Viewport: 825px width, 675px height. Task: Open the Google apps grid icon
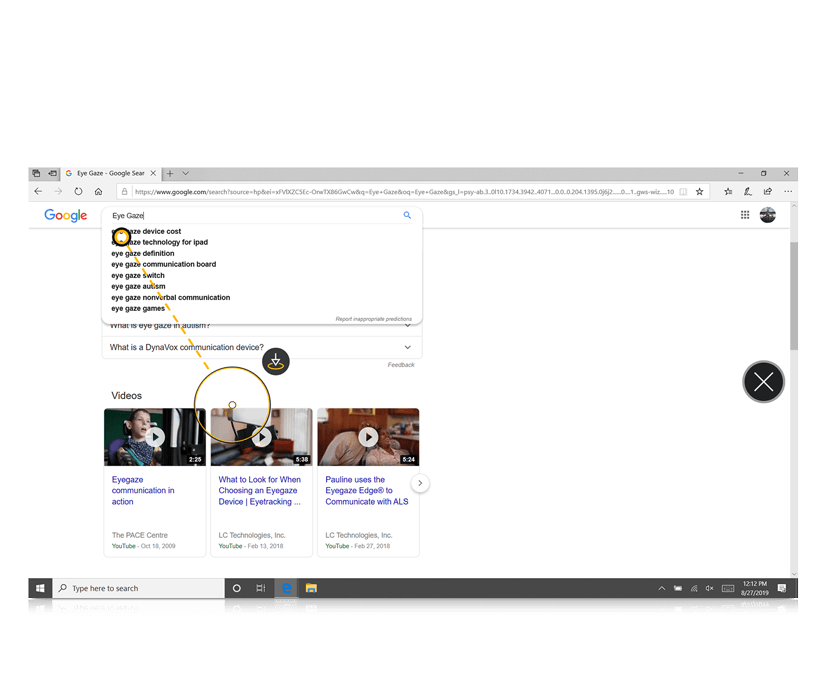click(x=745, y=215)
